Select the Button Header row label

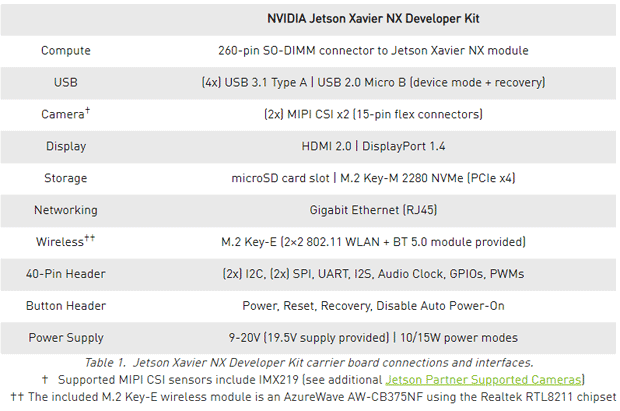coord(66,306)
